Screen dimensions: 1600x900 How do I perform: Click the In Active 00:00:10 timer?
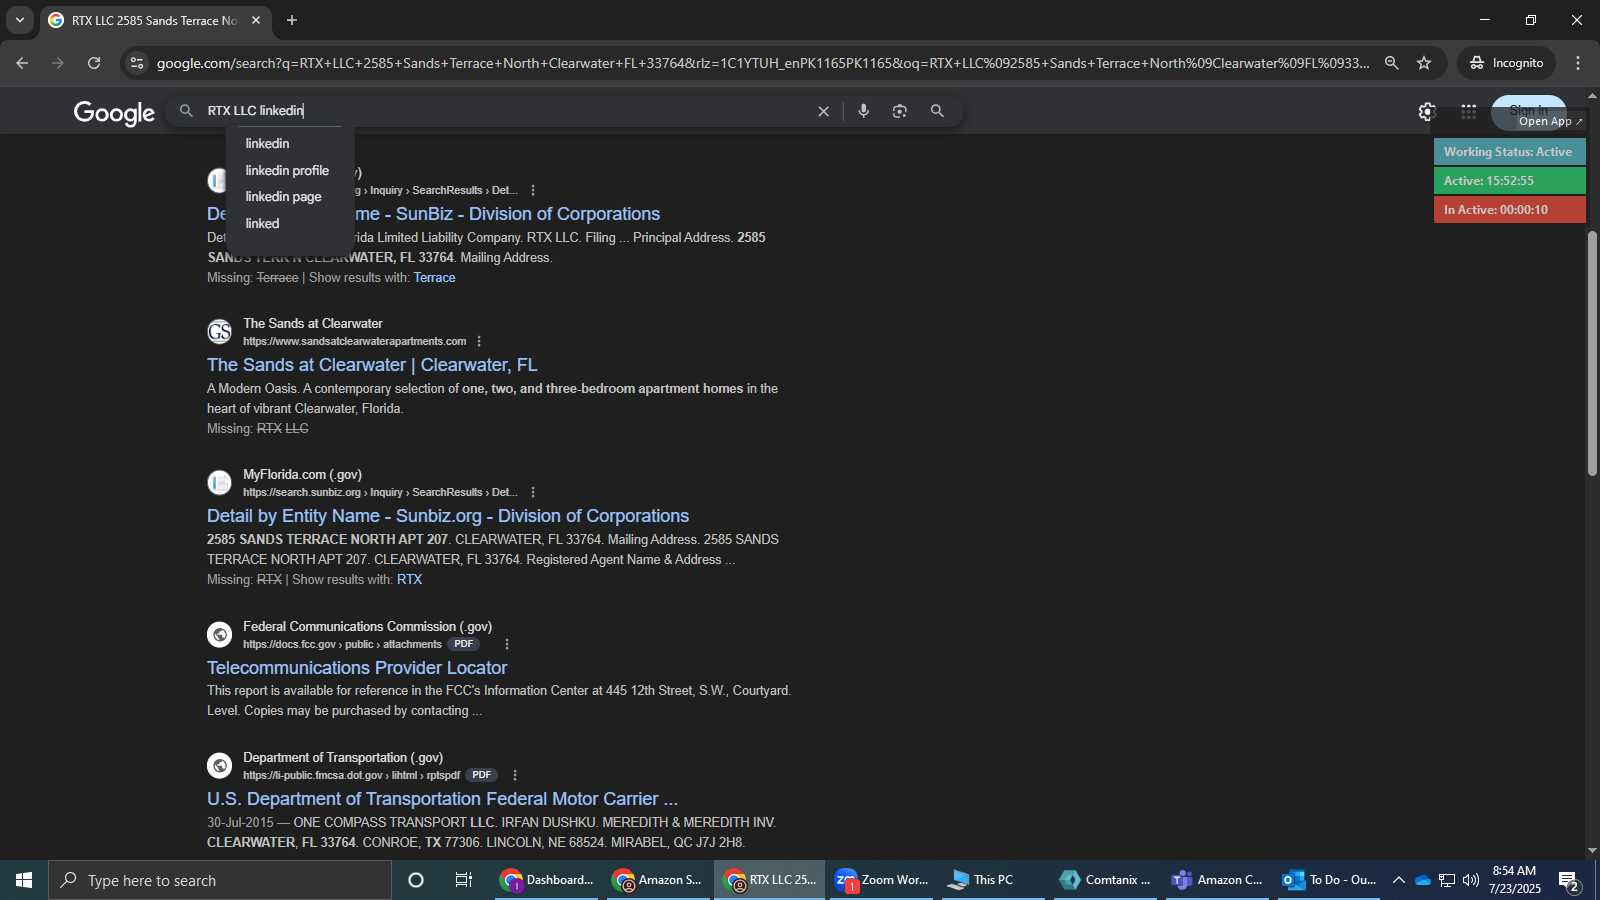[1509, 210]
